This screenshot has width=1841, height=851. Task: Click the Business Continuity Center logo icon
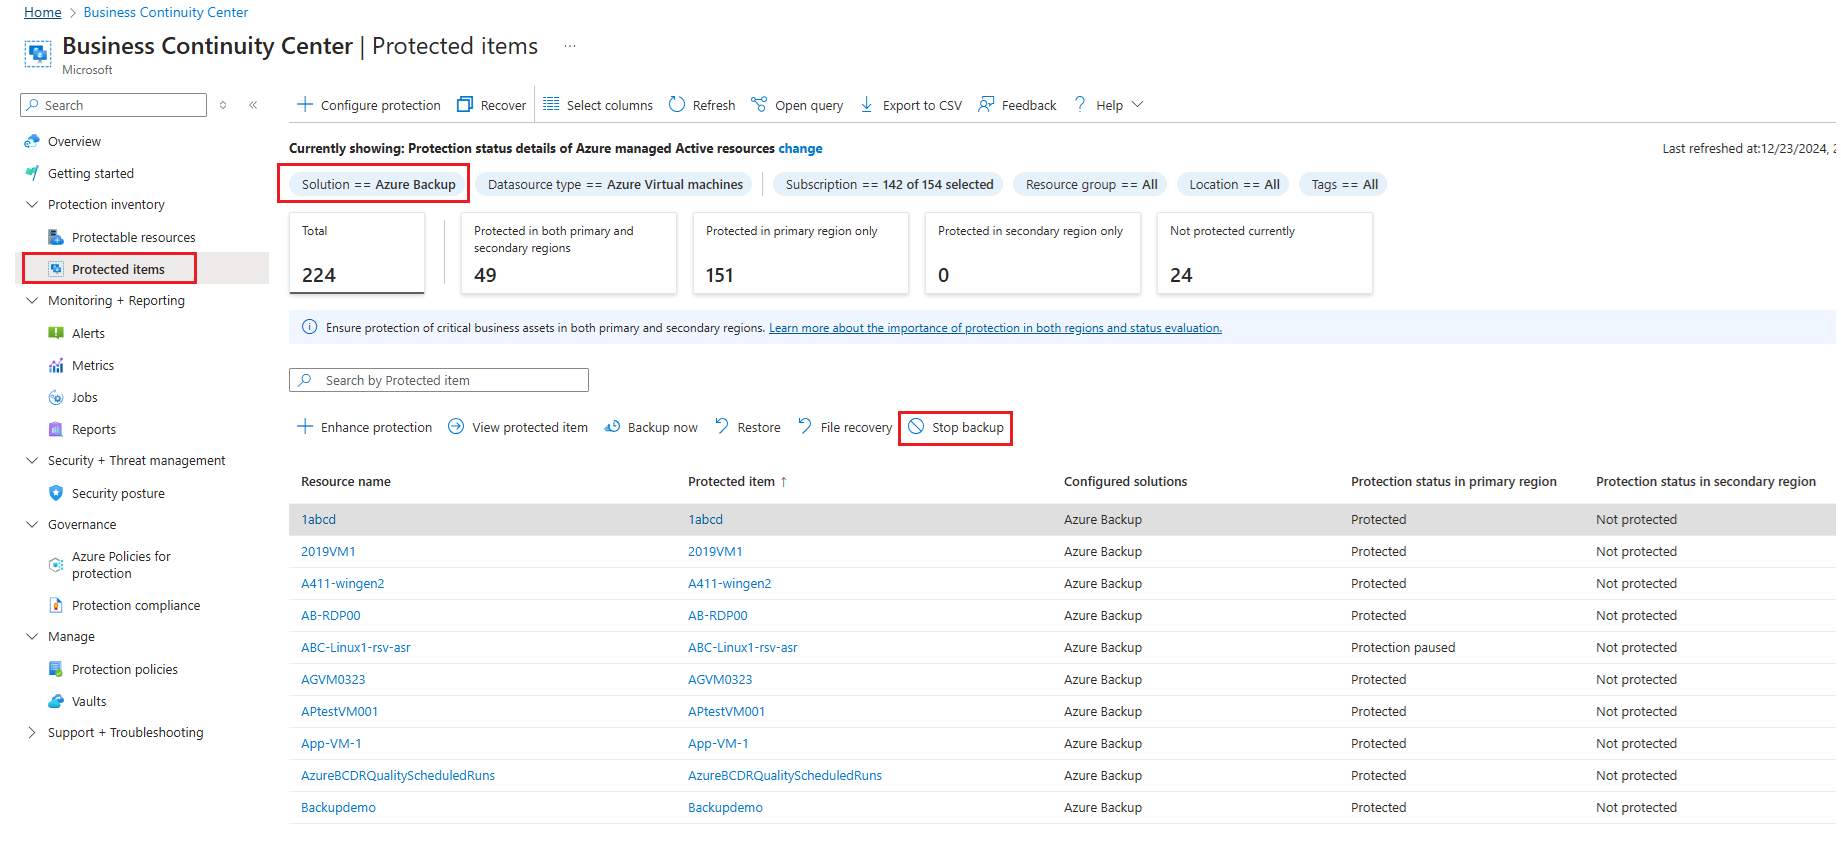pyautogui.click(x=38, y=53)
